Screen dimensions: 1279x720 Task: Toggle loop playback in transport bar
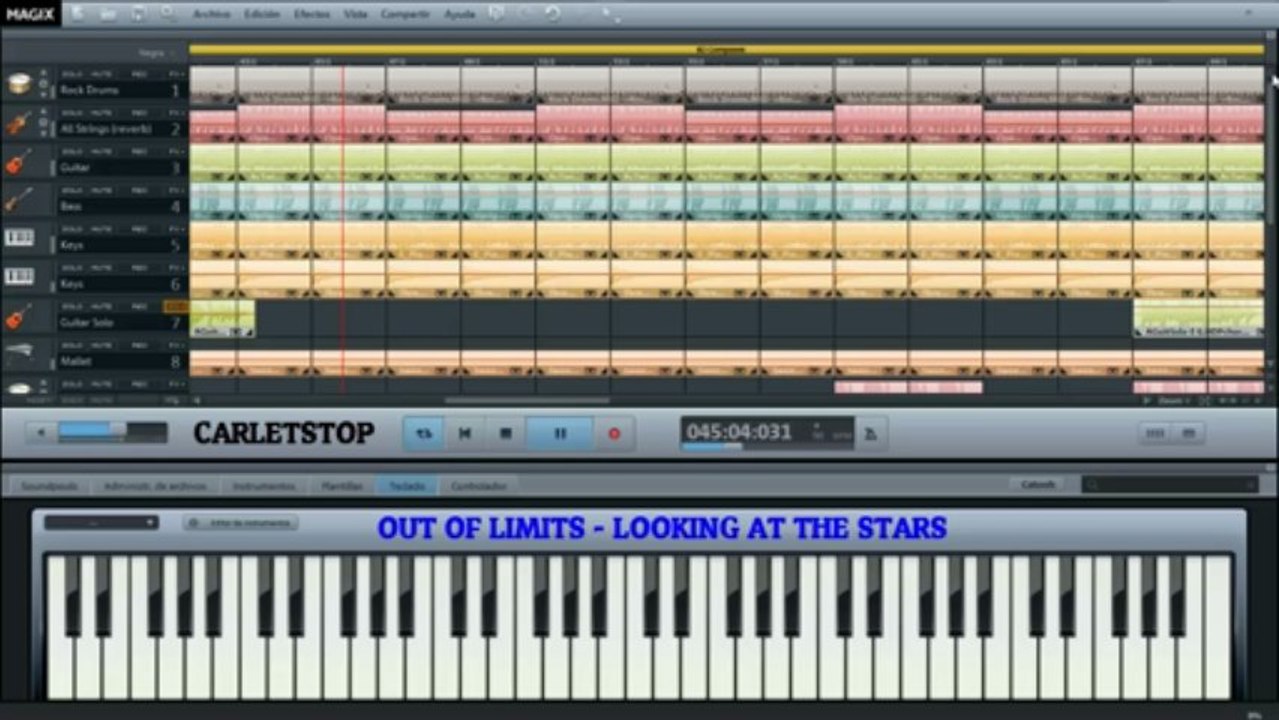[424, 433]
